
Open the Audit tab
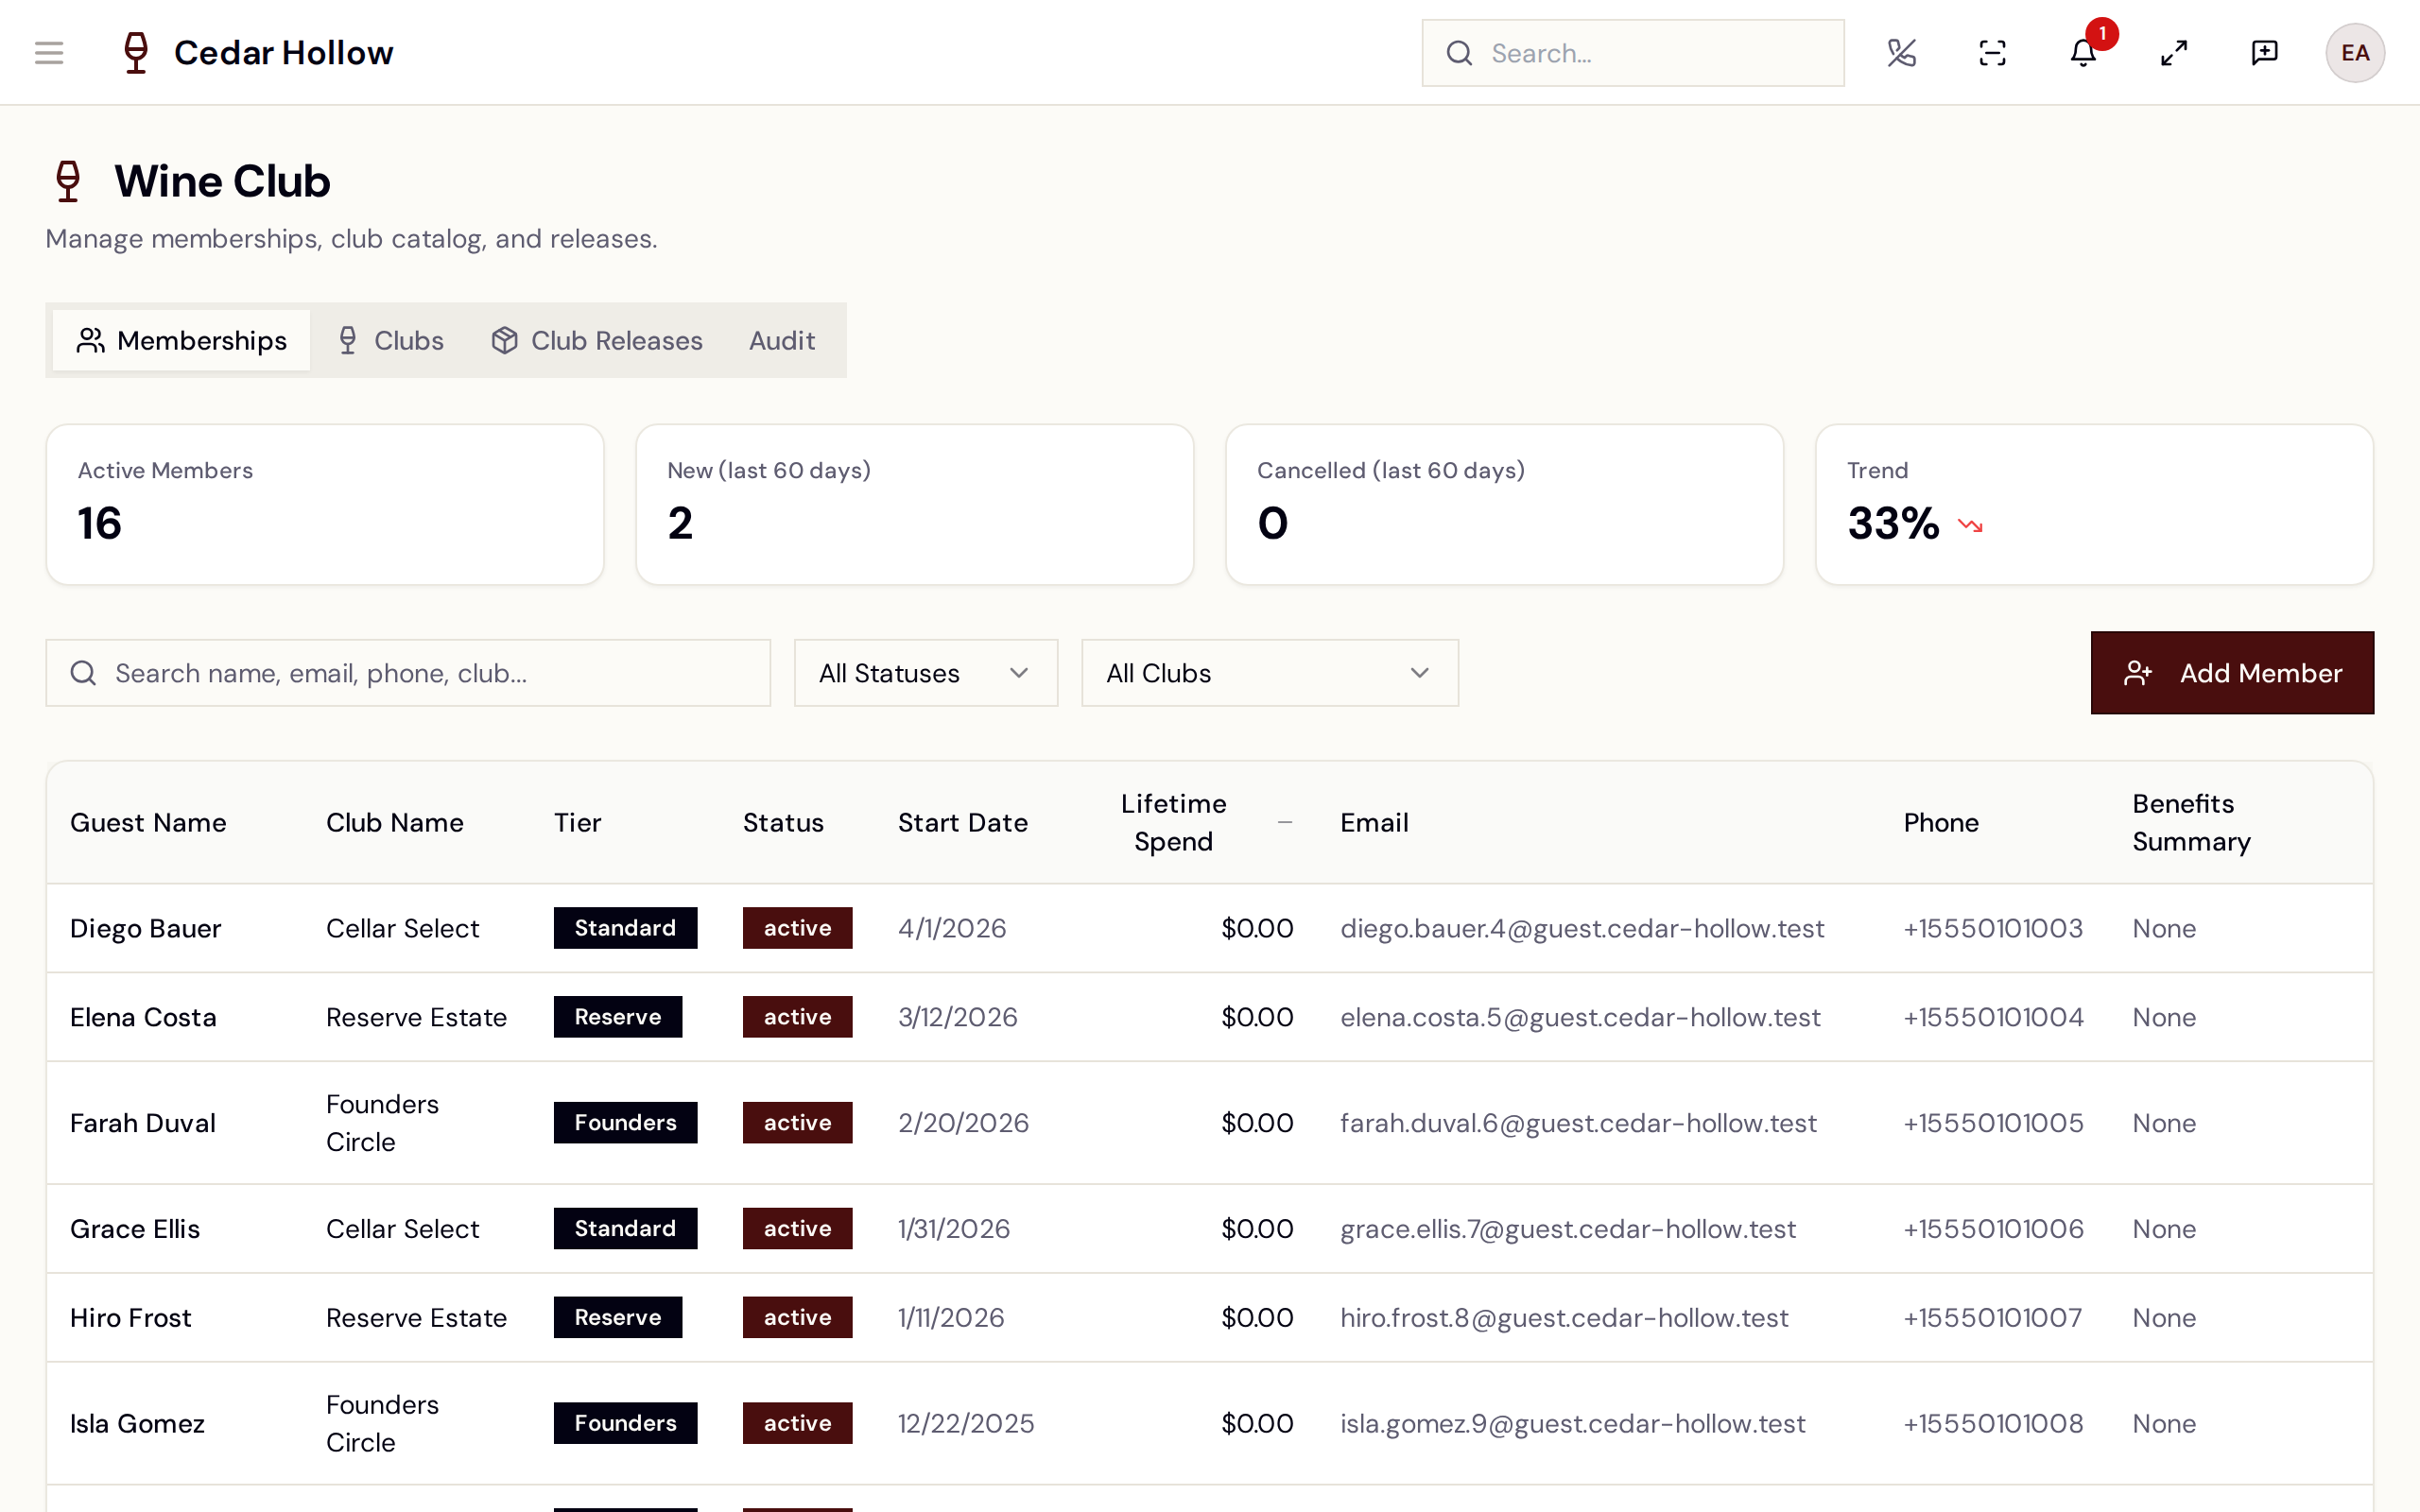[x=782, y=340]
